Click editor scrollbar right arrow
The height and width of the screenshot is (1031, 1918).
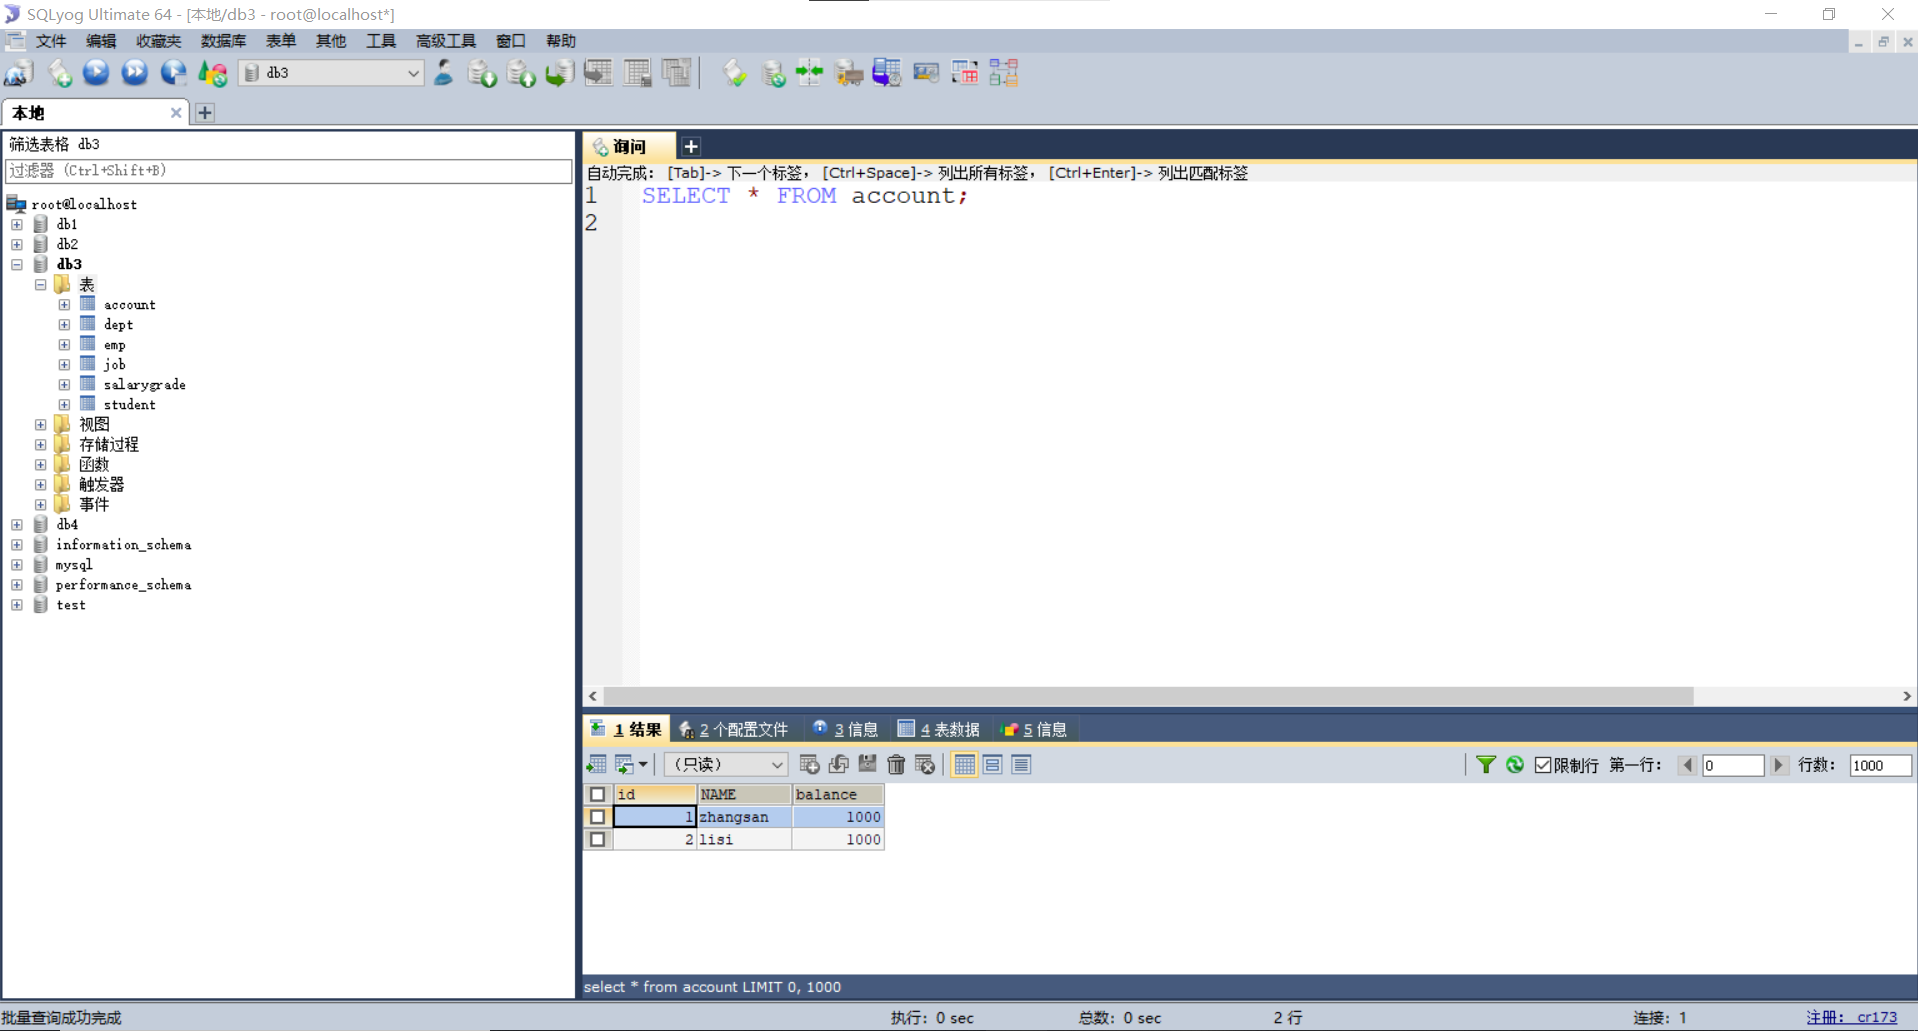[1907, 696]
